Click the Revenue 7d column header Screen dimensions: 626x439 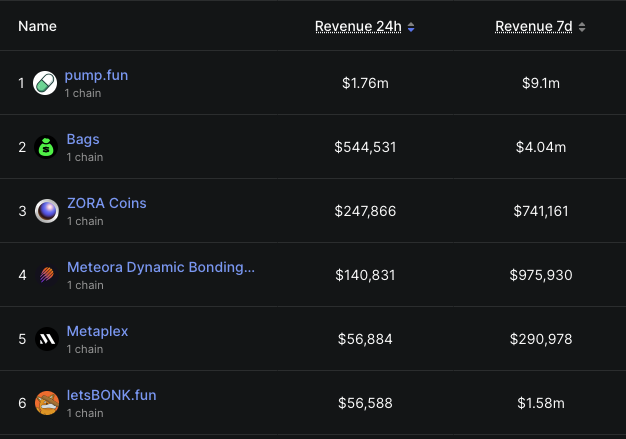534,26
